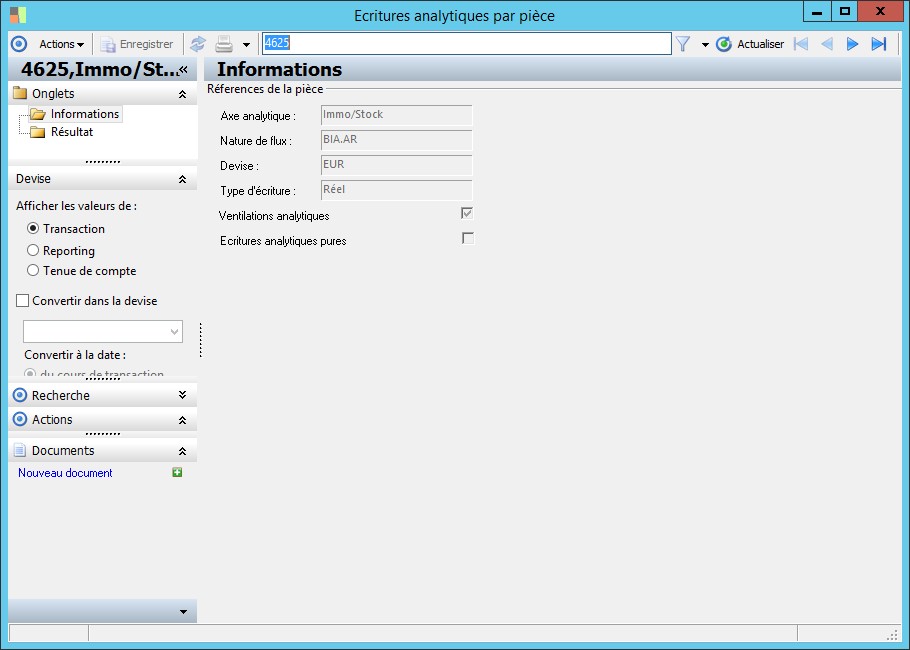Click the sidebar Actions circle icon
The height and width of the screenshot is (650, 910).
tap(20, 419)
